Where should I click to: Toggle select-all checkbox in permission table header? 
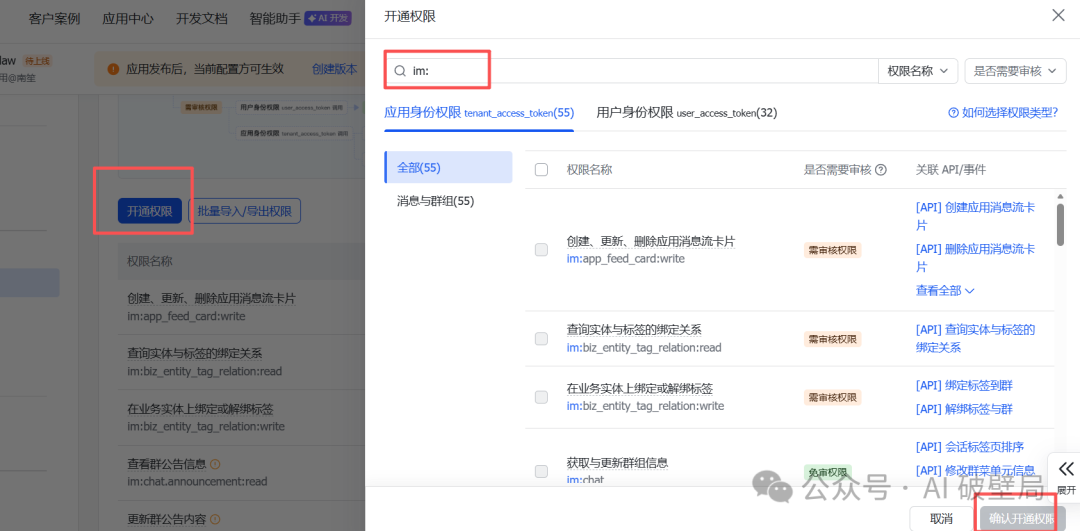pos(541,169)
